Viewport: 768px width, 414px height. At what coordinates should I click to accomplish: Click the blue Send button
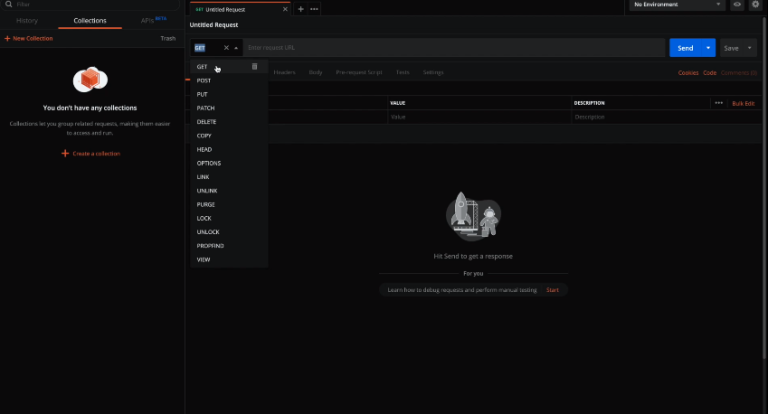(684, 48)
